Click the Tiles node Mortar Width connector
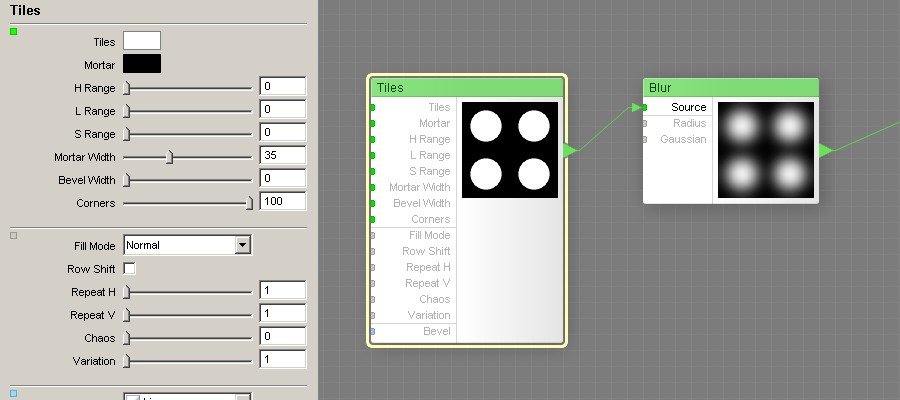This screenshot has width=900, height=400. (x=373, y=187)
